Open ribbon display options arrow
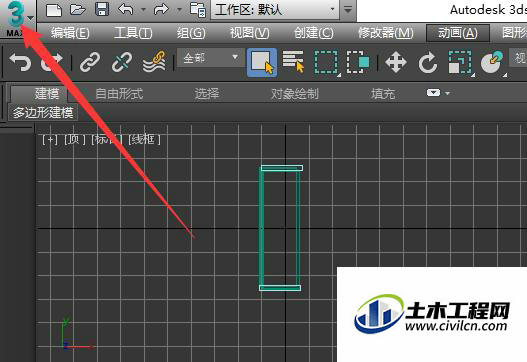This screenshot has width=527, height=362. pyautogui.click(x=447, y=93)
